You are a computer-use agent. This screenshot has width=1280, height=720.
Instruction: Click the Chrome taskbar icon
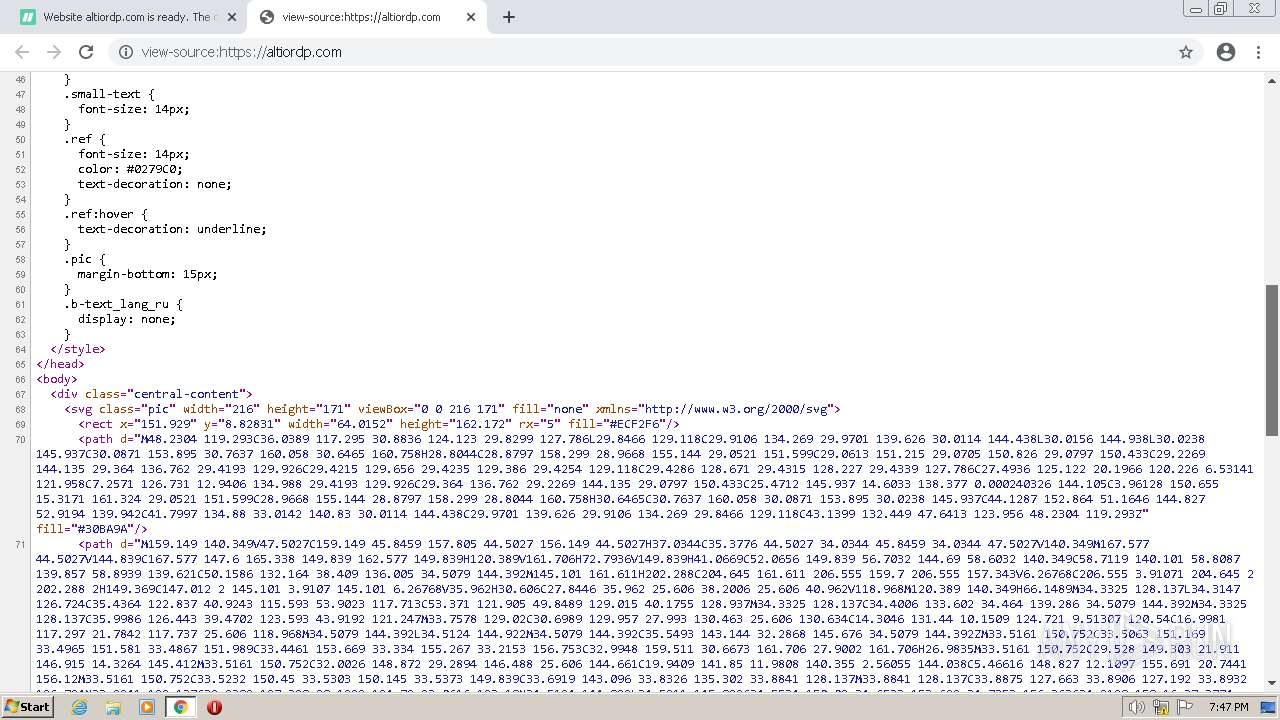point(181,706)
